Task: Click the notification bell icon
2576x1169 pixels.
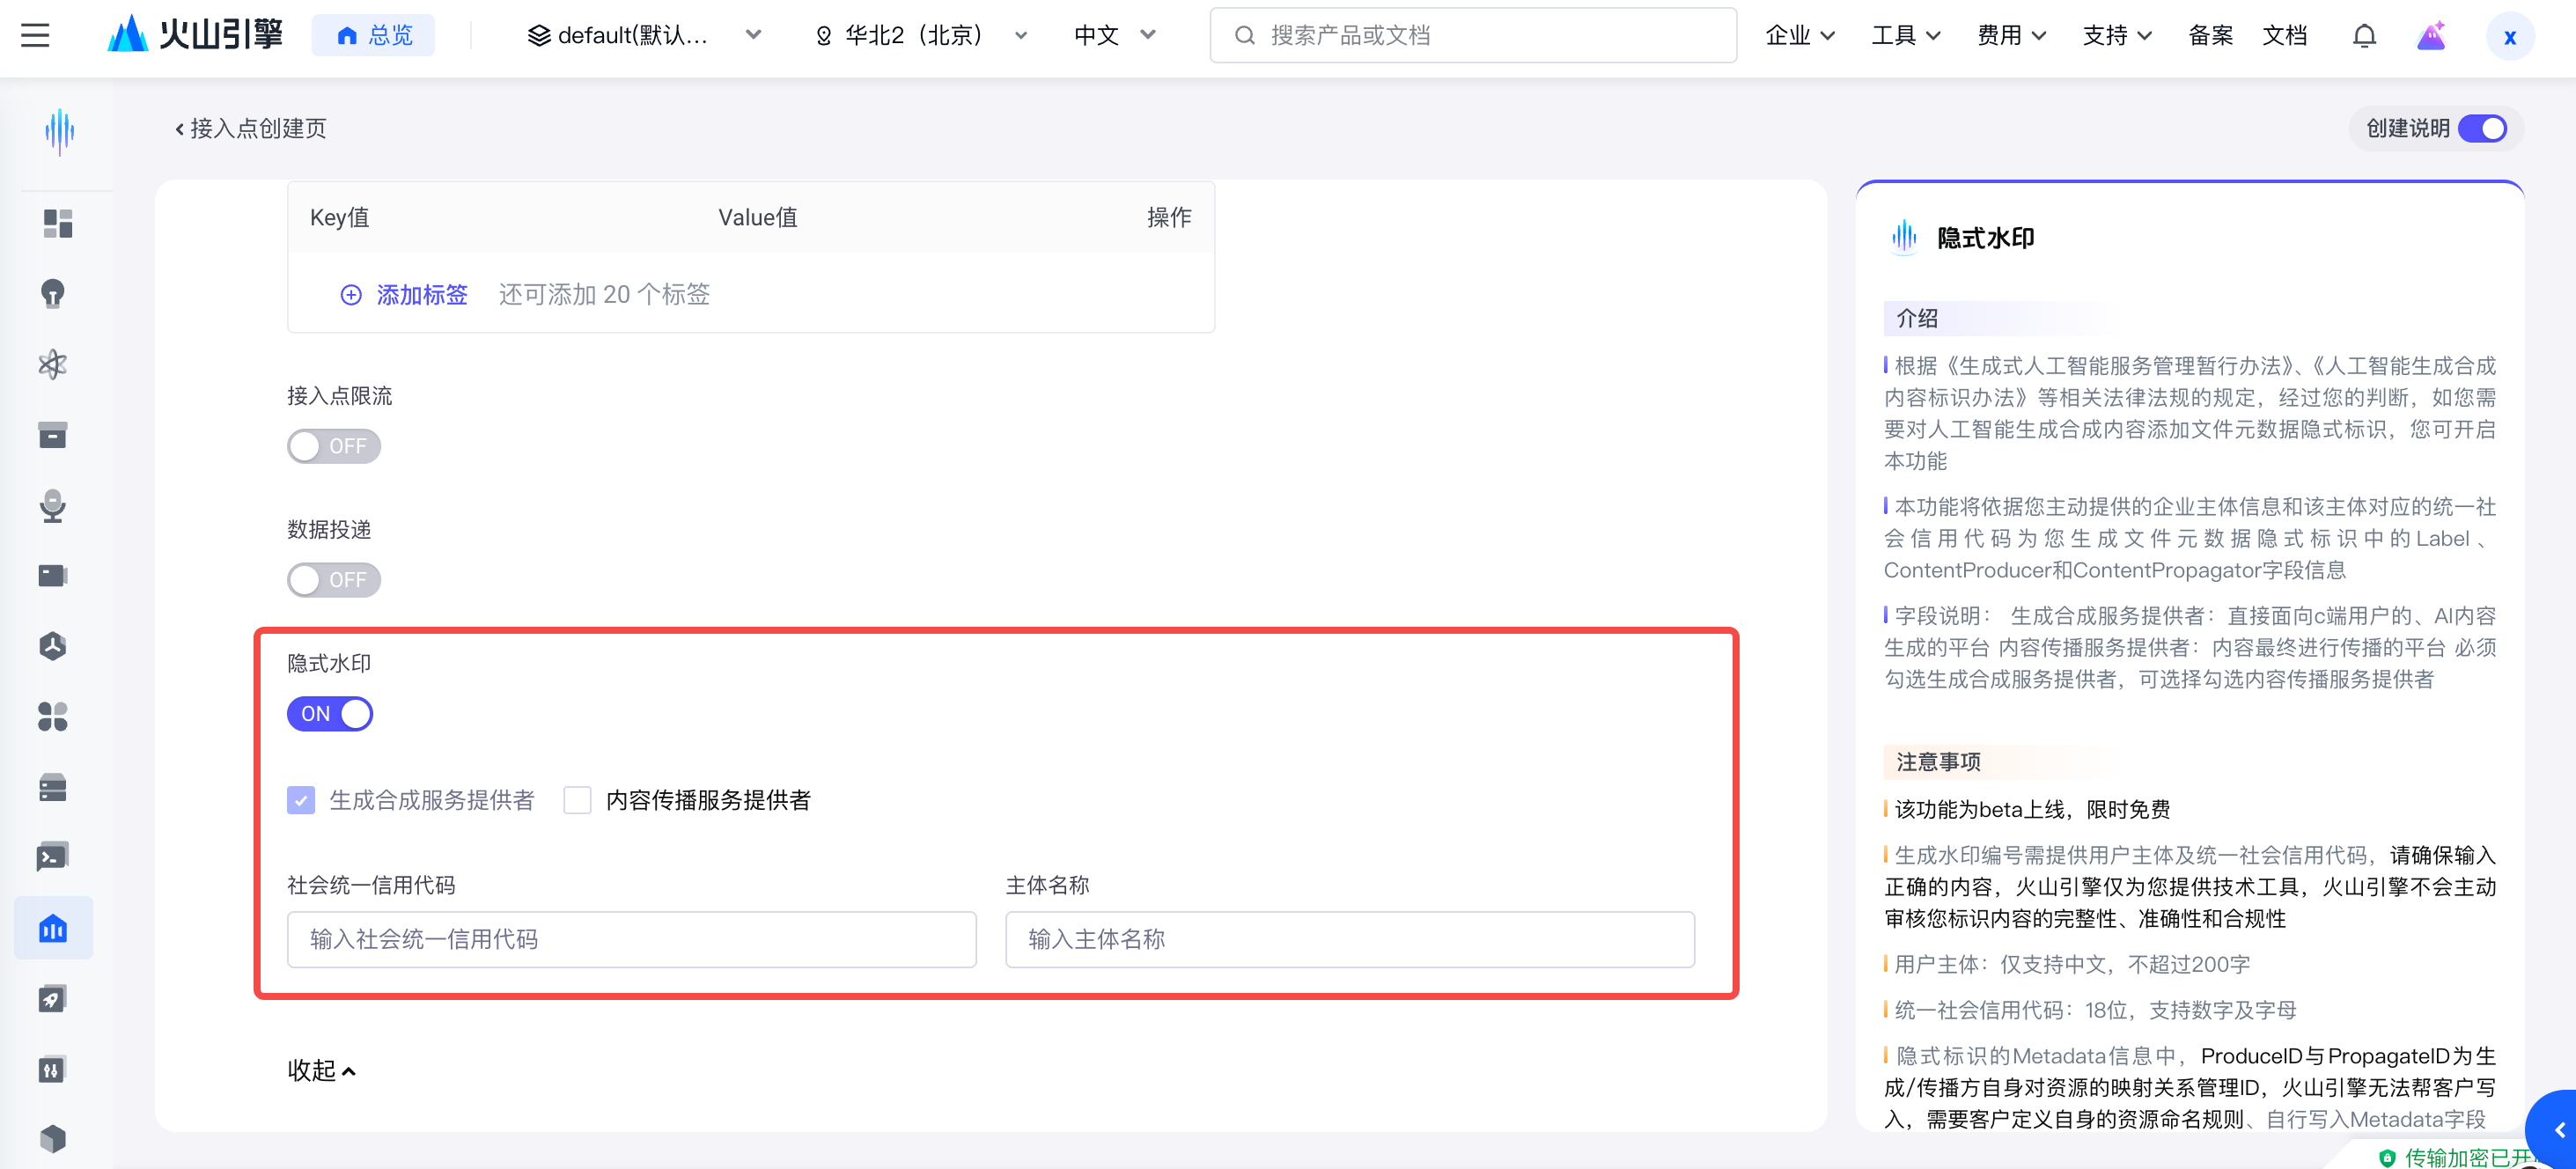Action: 2363,36
